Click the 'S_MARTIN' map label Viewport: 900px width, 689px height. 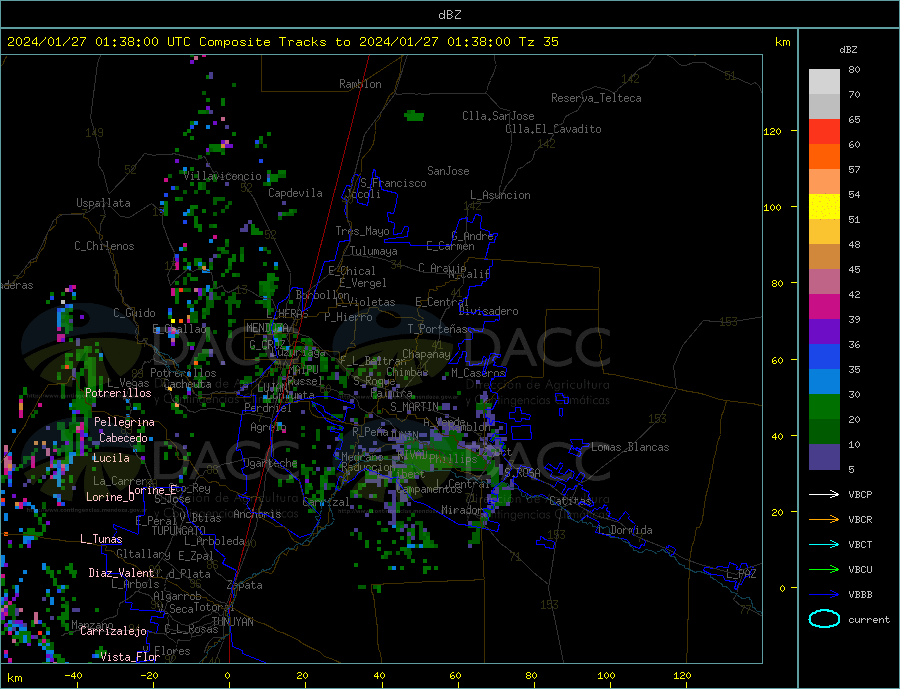[x=414, y=407]
